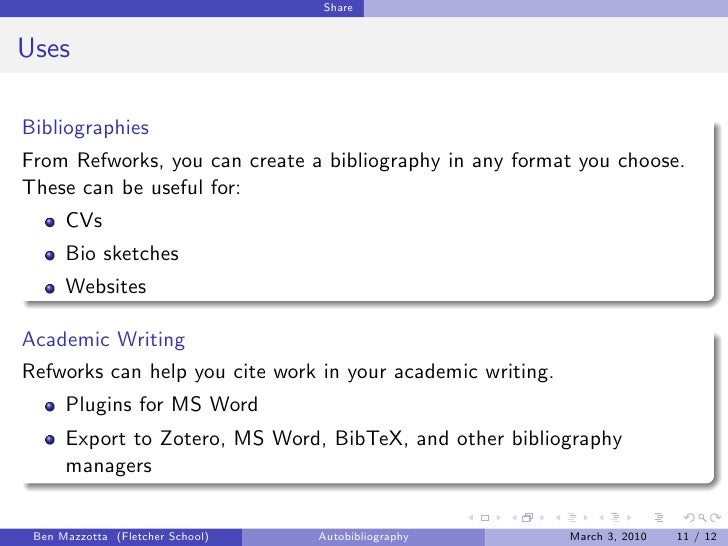The image size is (728, 546).
Task: Jump back with the previous section arrow
Action: (602, 518)
